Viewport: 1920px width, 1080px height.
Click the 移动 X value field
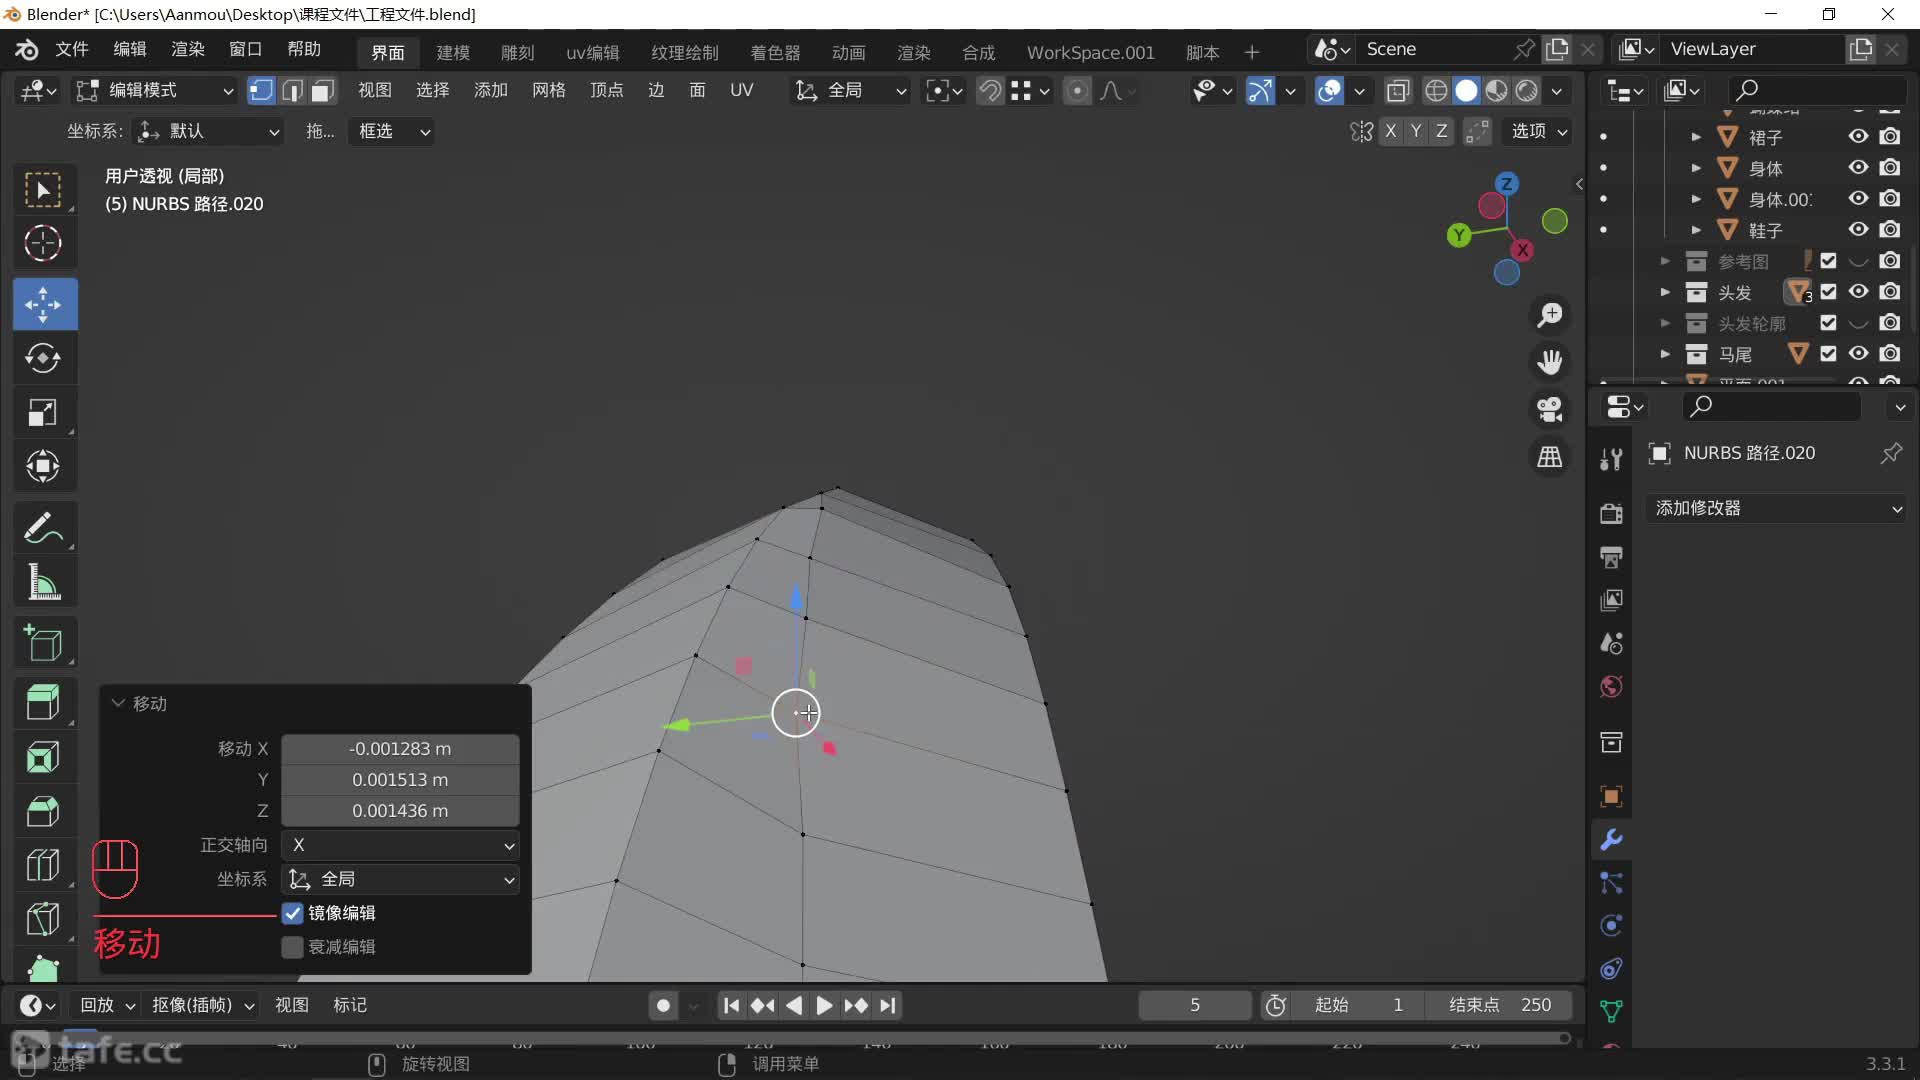(400, 749)
